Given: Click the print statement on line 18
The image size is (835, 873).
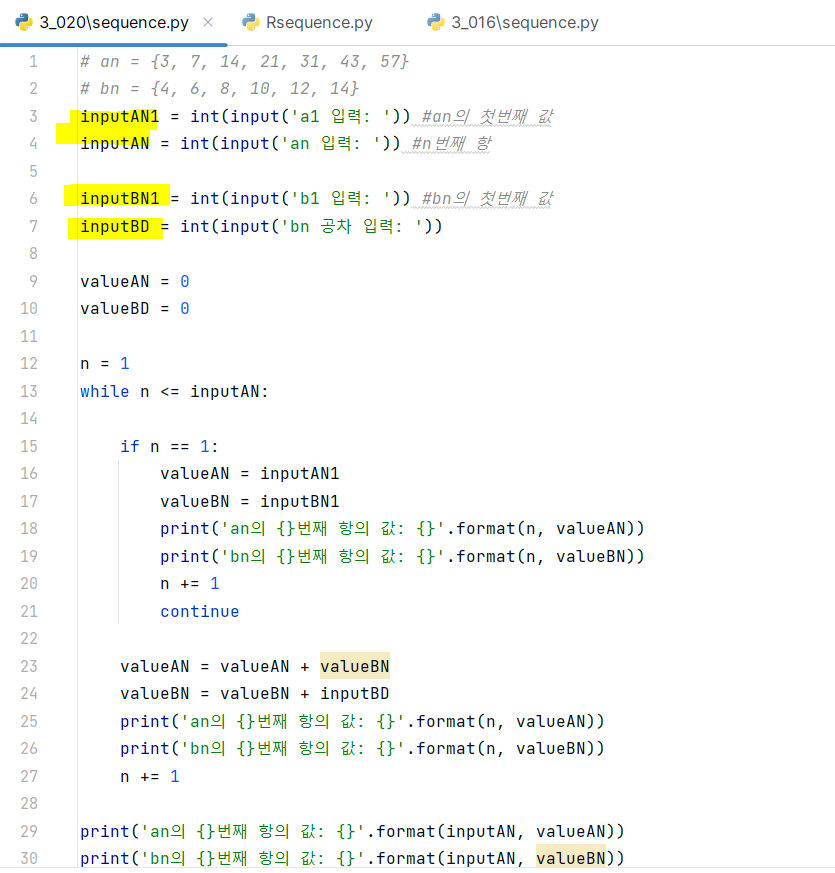Looking at the screenshot, I should click(402, 529).
